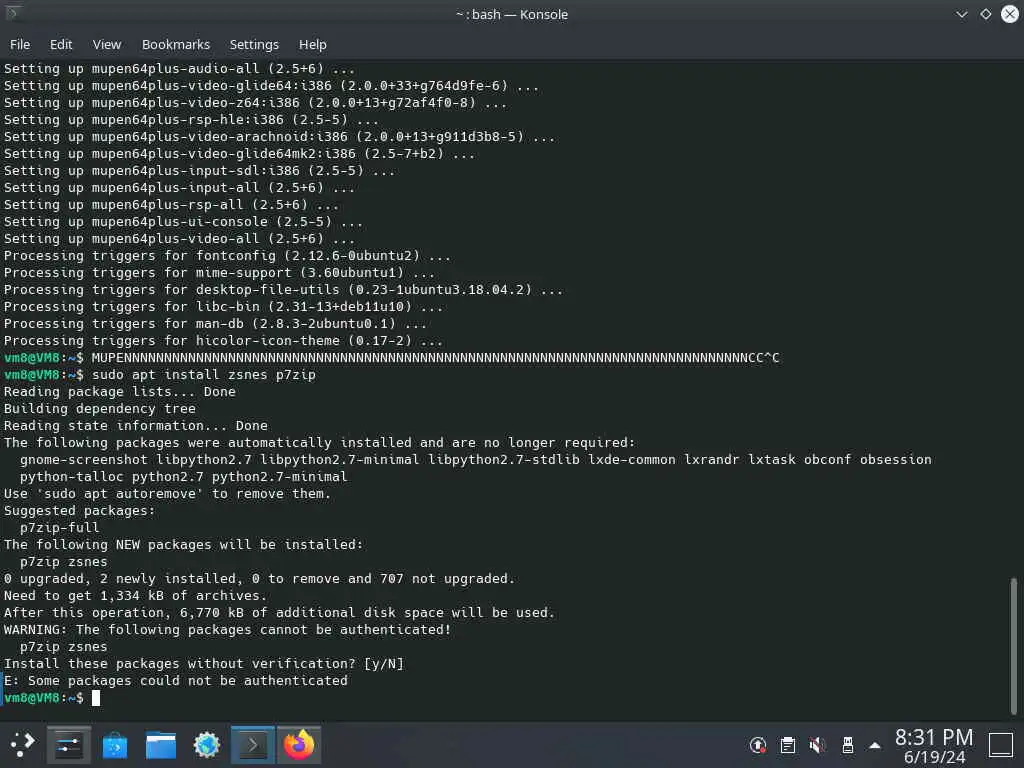Viewport: 1024px width, 768px height.
Task: Launch Discover software store from taskbar
Action: pyautogui.click(x=115, y=744)
